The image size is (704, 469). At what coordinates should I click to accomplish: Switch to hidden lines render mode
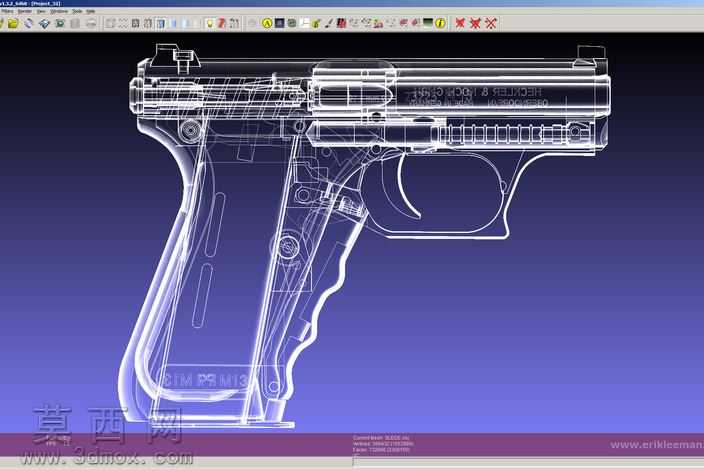tap(148, 23)
